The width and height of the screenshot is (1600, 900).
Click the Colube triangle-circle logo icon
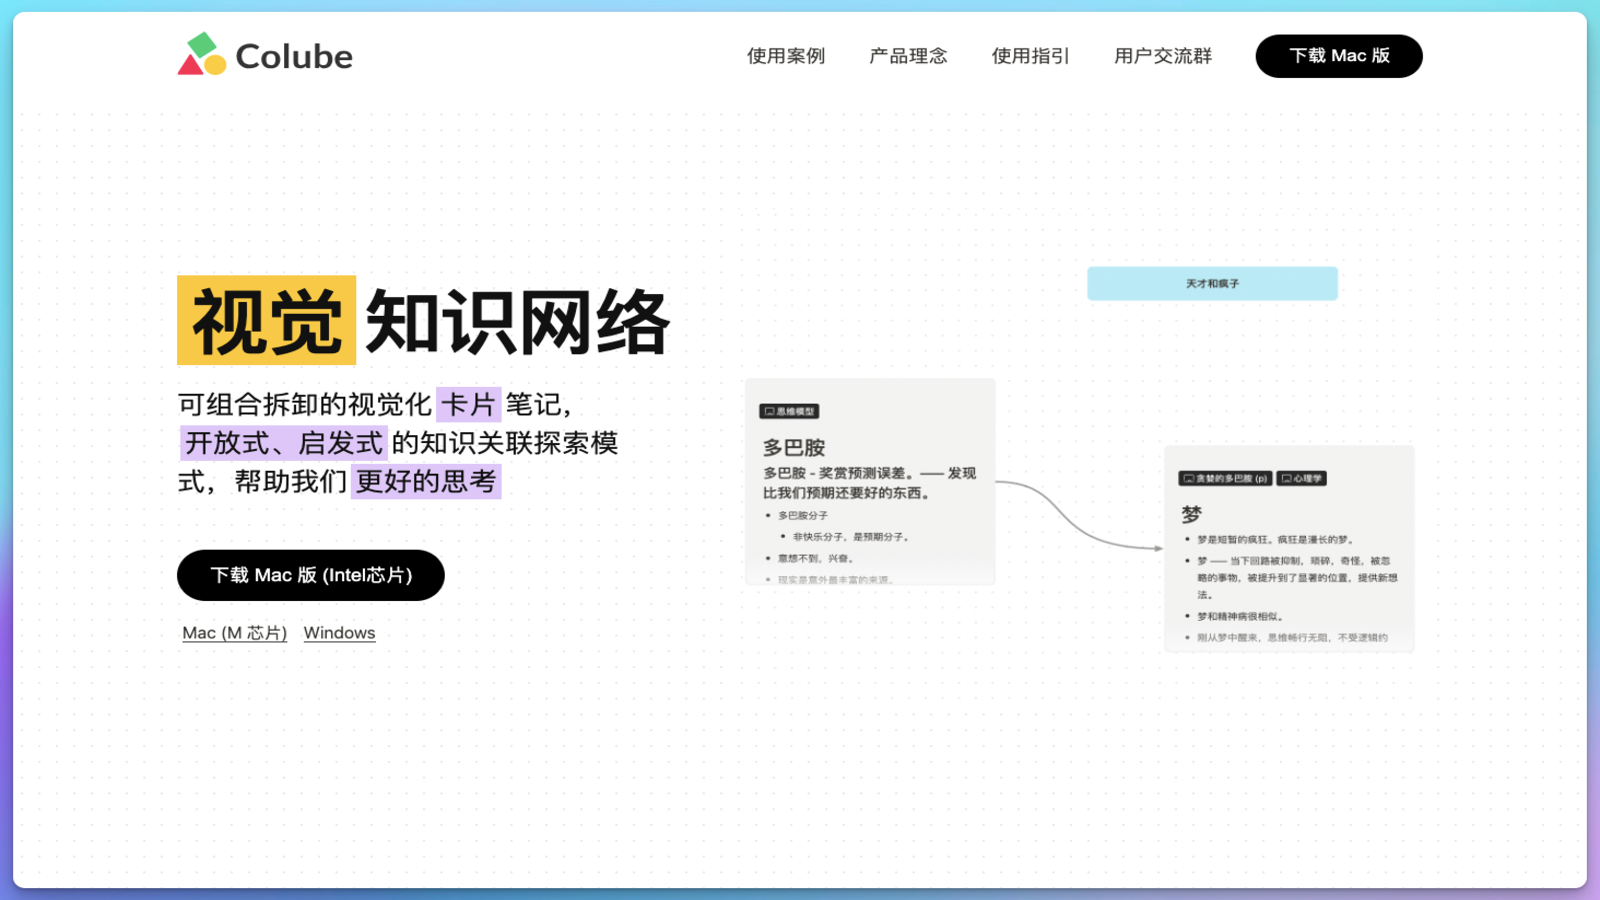pos(200,55)
